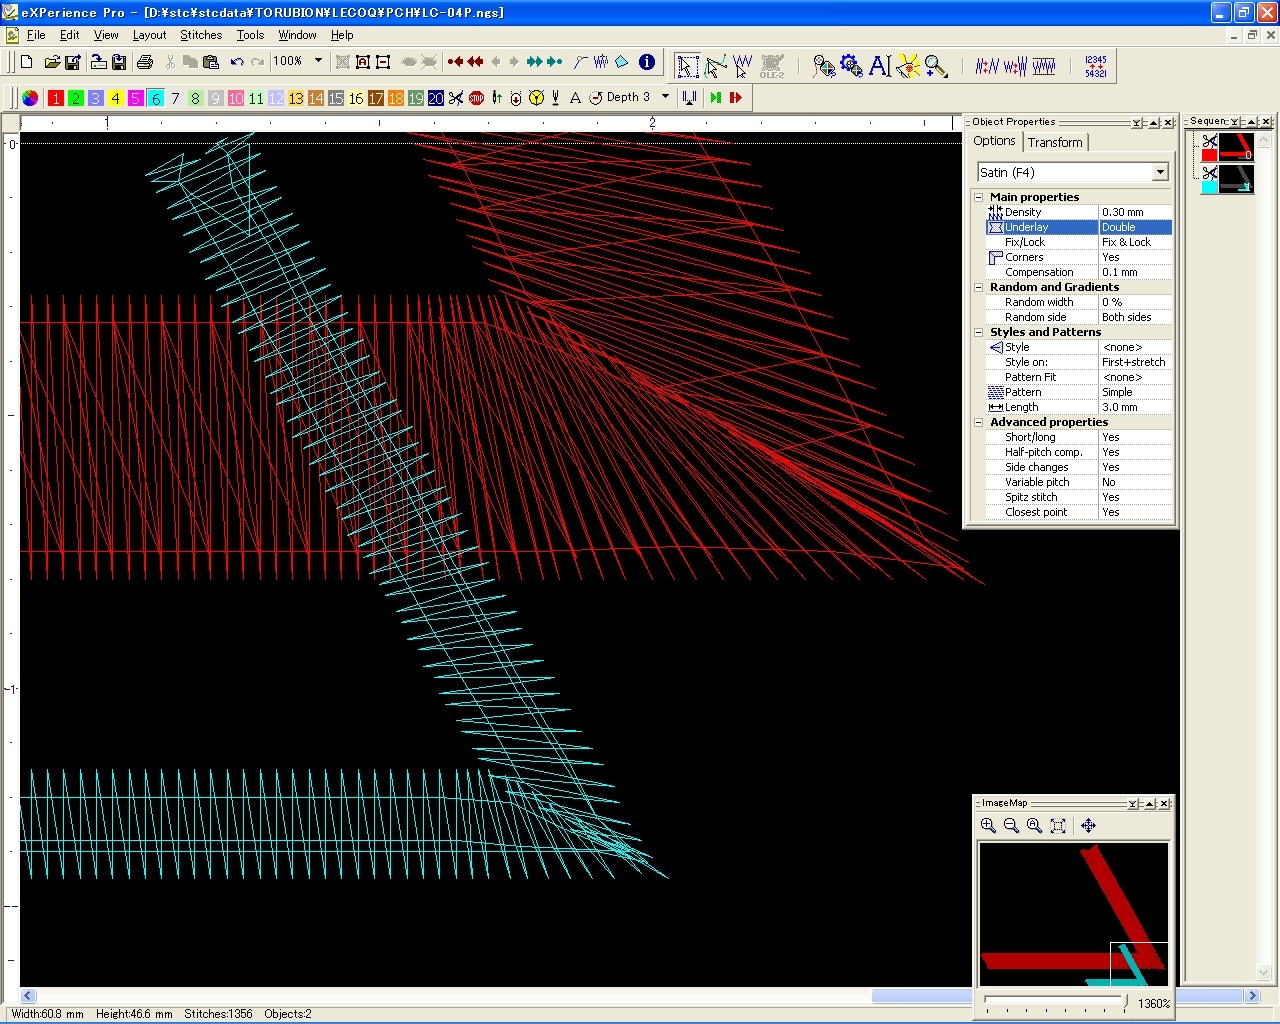Select thread color 6 cyan swatch
This screenshot has height=1024, width=1280.
tap(156, 98)
